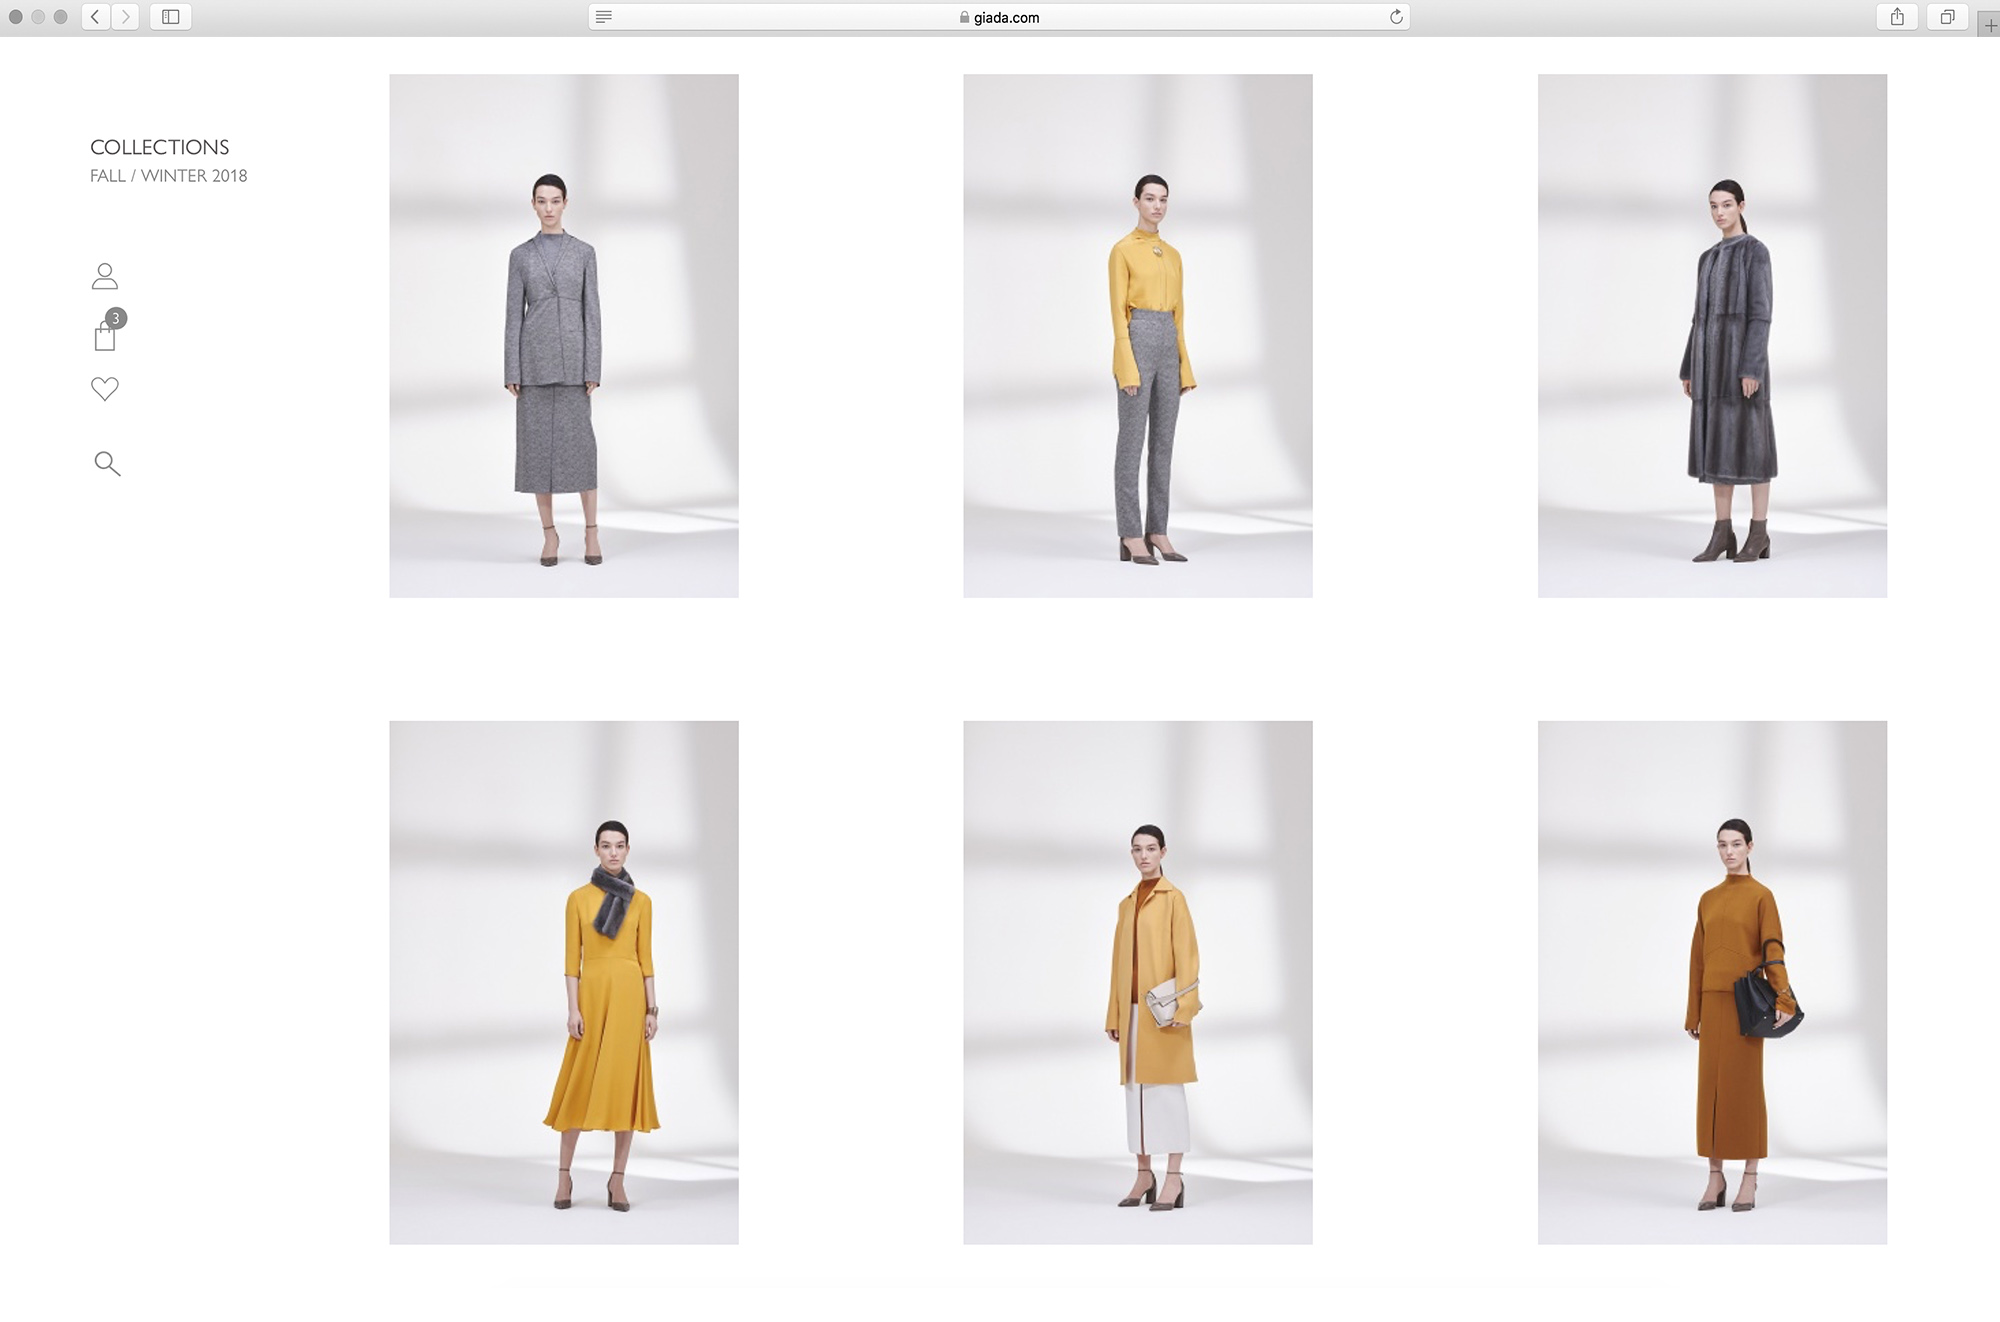Open the yellow coat white trousers look
The width and height of the screenshot is (2000, 1322).
[1138, 983]
